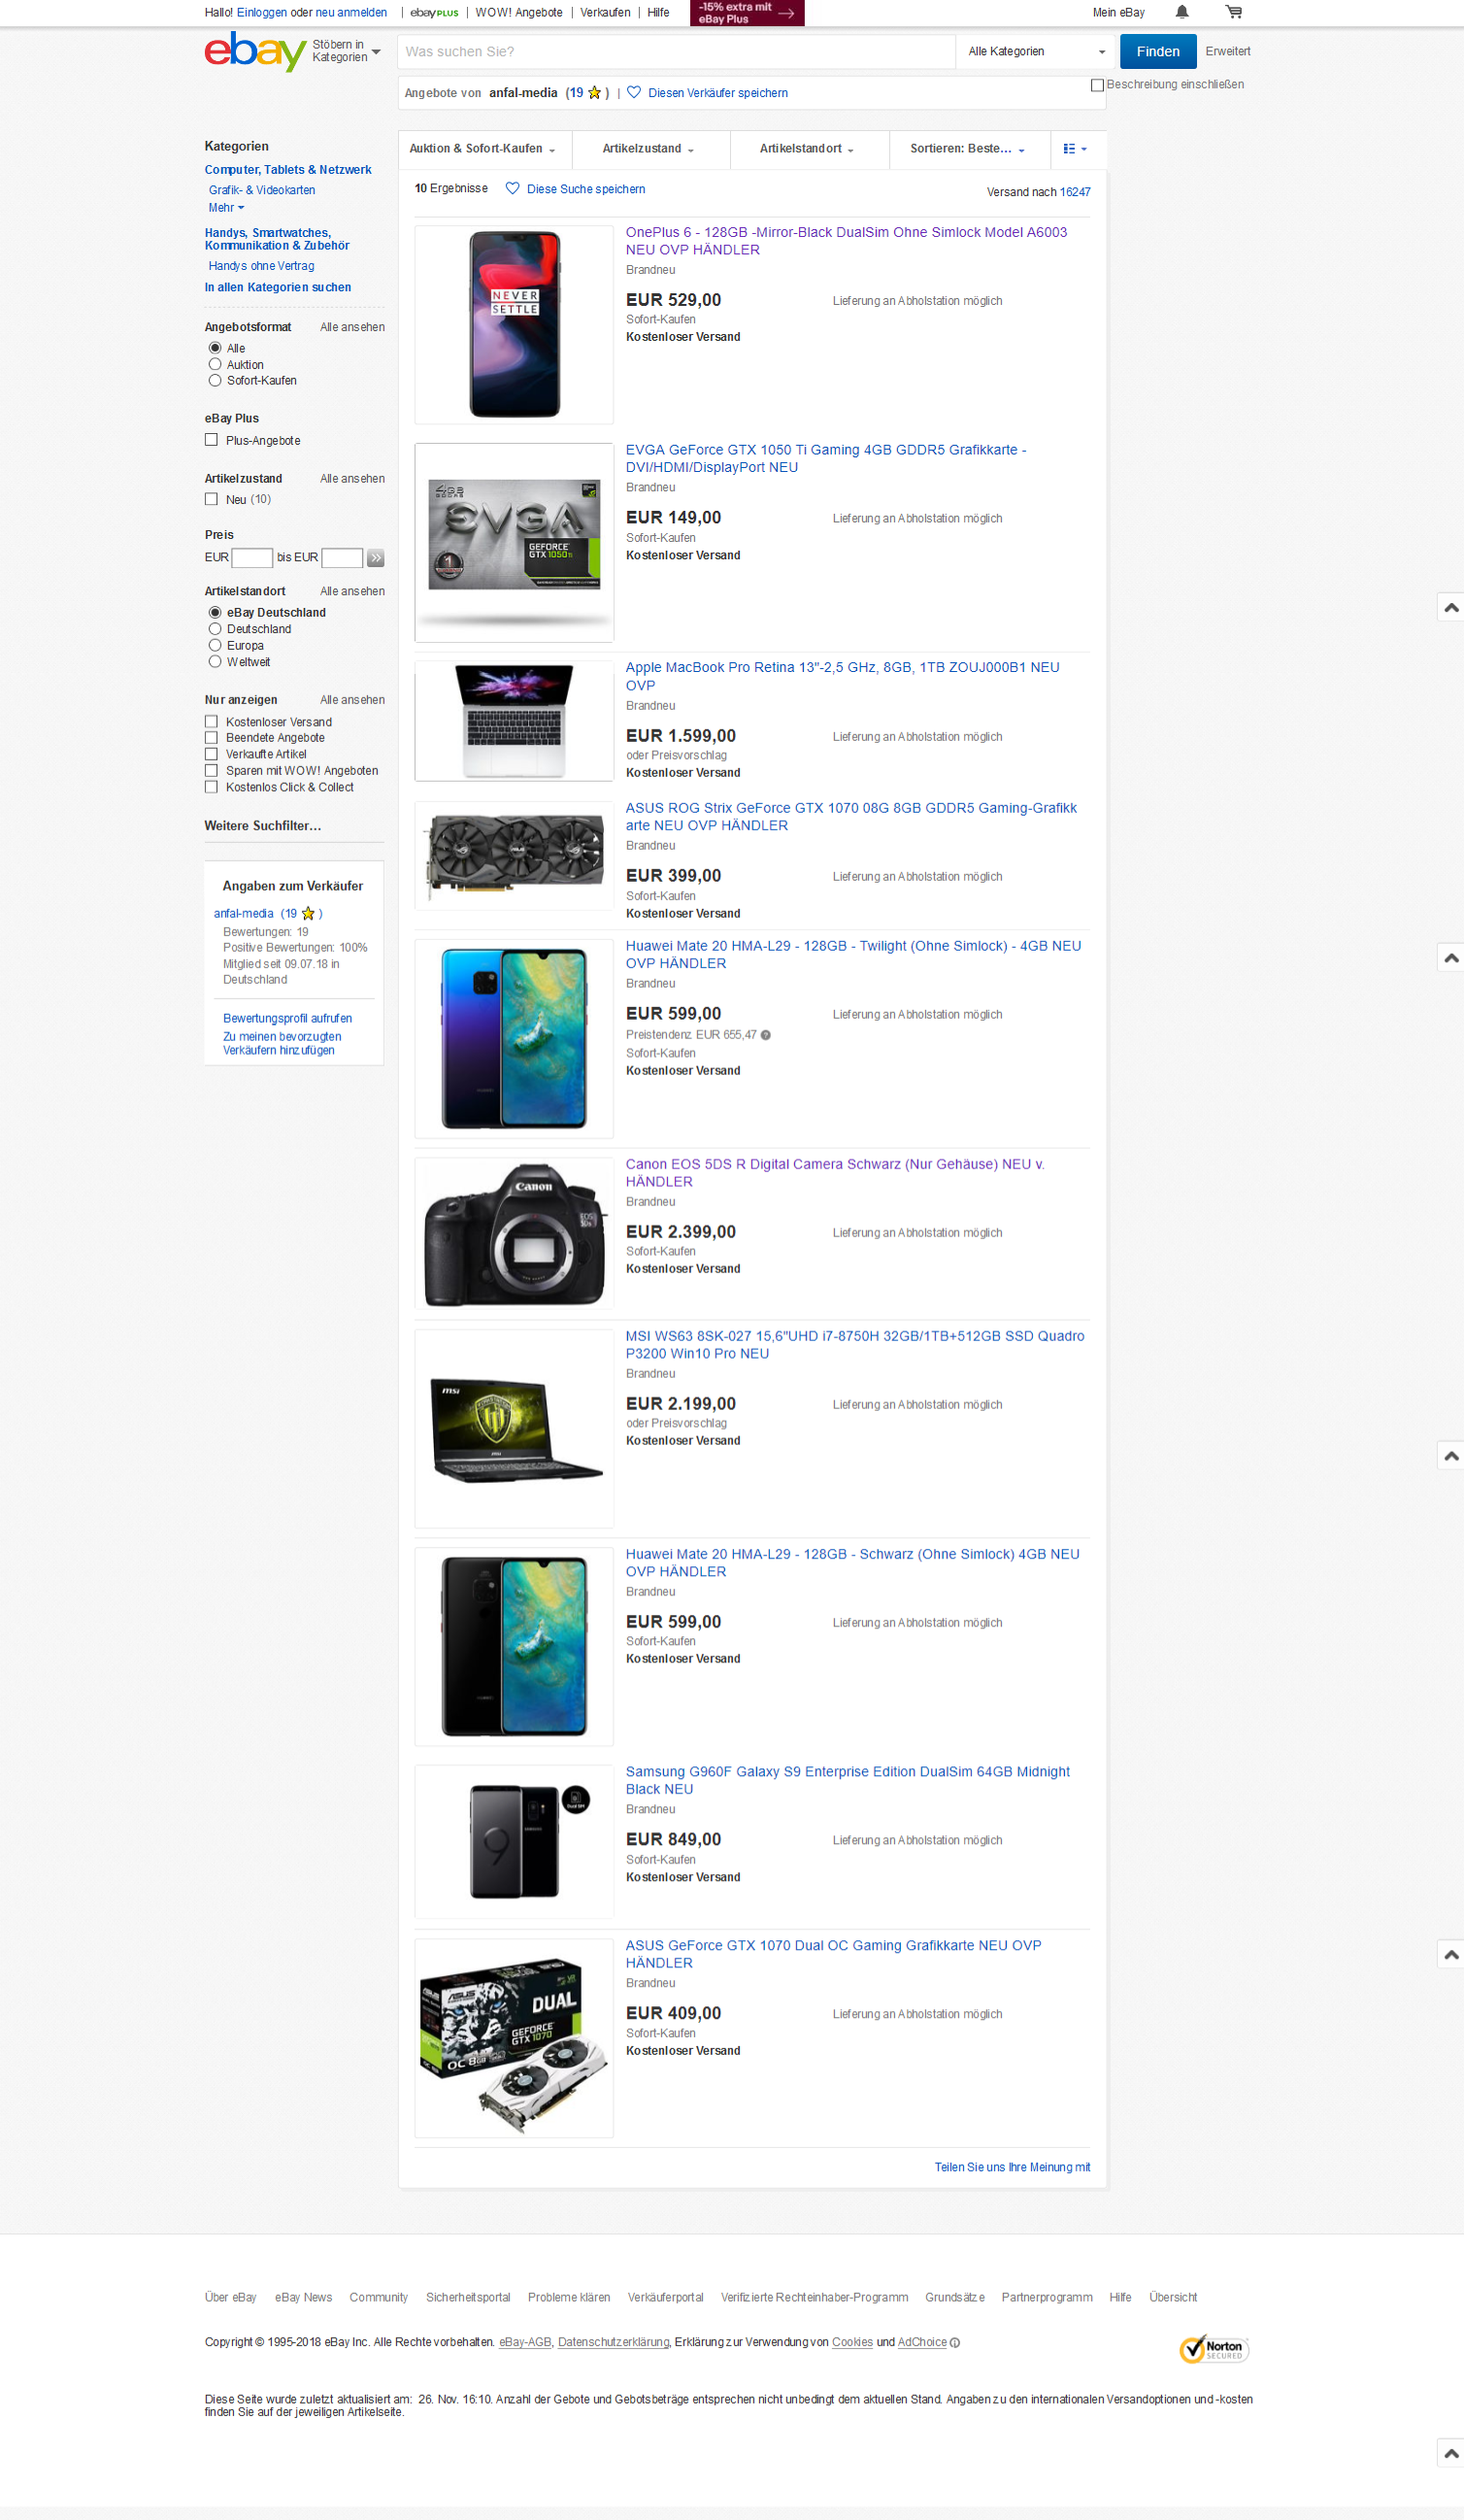
Task: Click the Einloggen link
Action: click(x=261, y=13)
